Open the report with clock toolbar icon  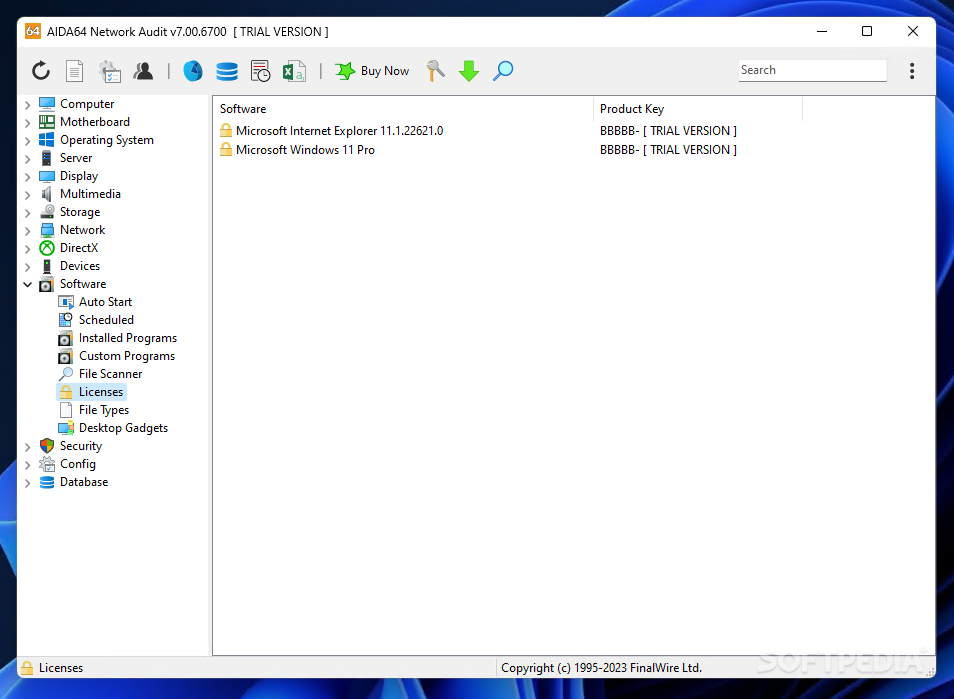(x=260, y=71)
